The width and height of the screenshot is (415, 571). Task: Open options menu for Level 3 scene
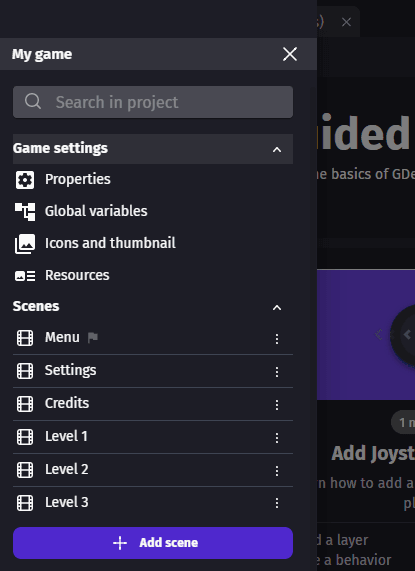tap(277, 503)
